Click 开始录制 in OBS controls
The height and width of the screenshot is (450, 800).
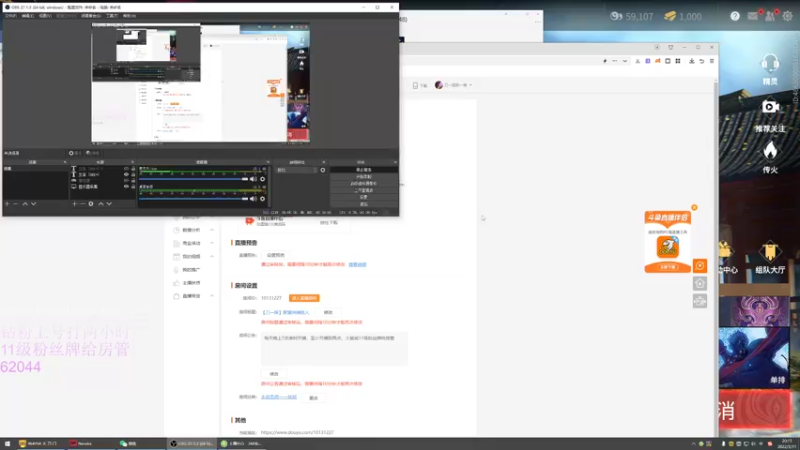pos(364,177)
